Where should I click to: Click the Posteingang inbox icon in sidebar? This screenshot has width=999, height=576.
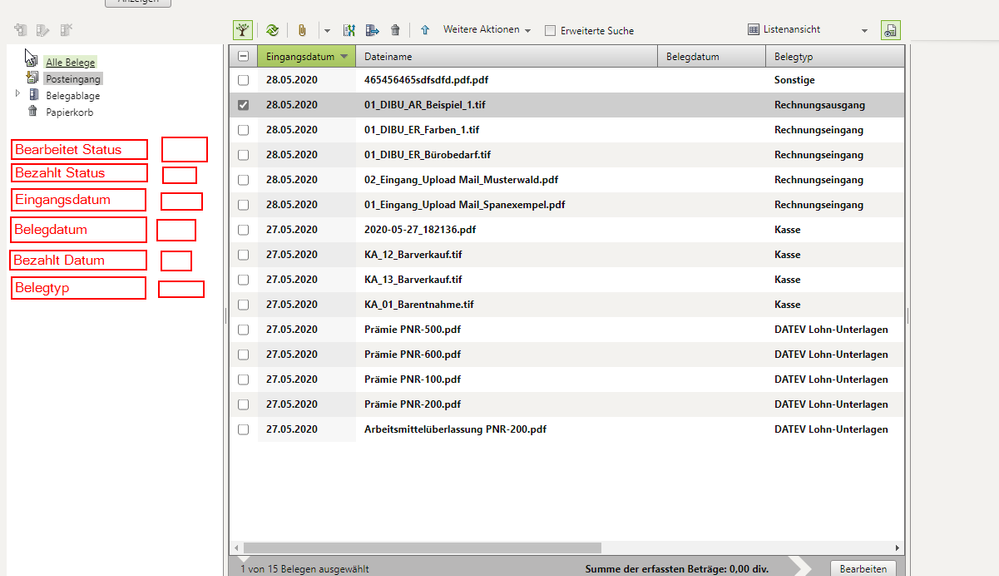click(33, 78)
